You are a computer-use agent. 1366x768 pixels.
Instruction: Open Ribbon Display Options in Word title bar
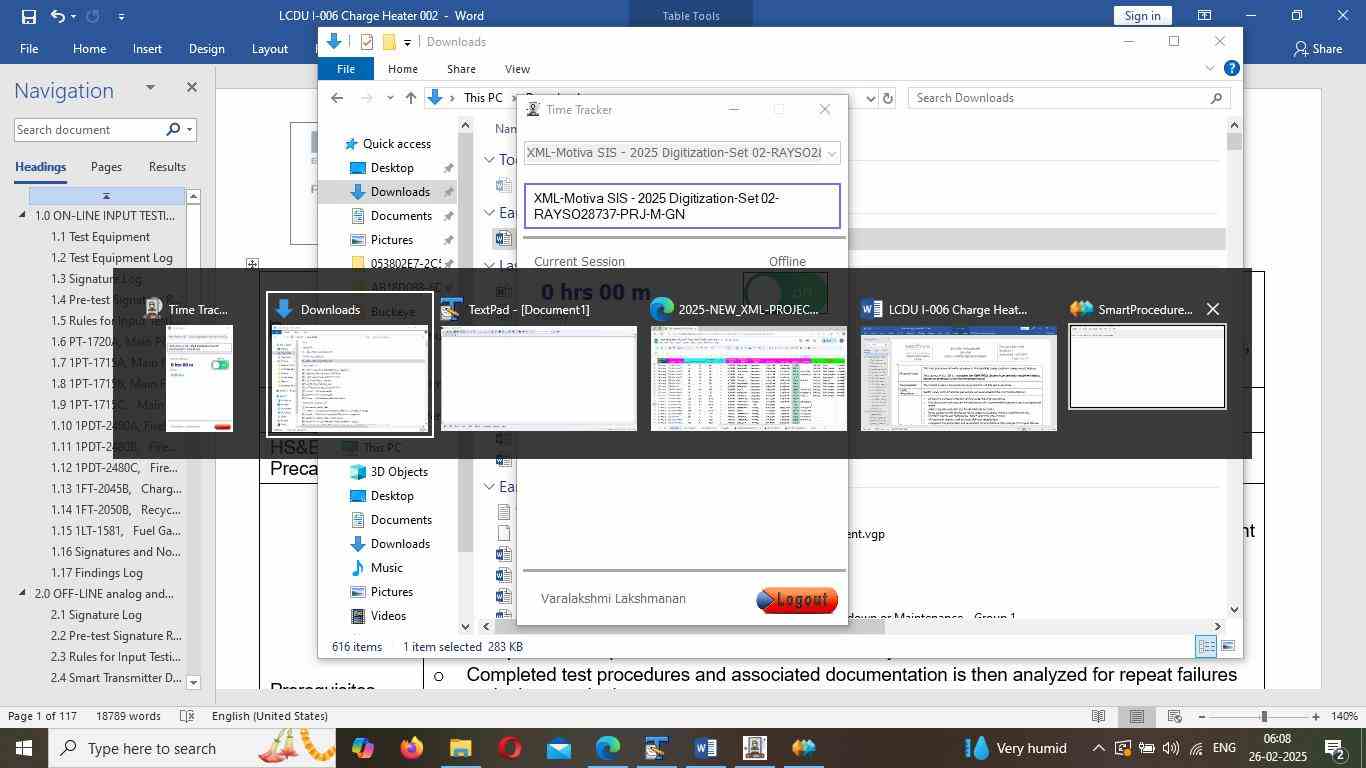(1205, 16)
